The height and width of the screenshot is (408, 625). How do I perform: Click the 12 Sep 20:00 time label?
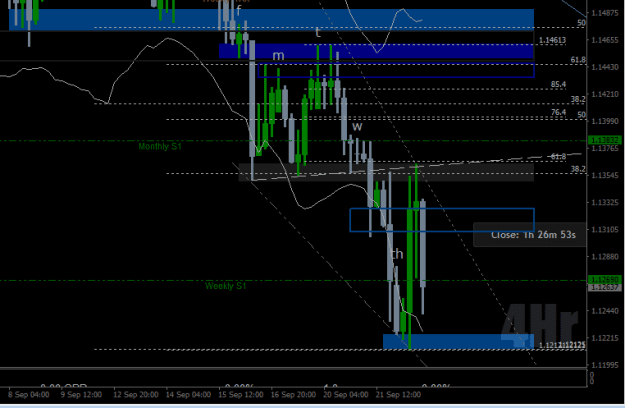[x=136, y=395]
